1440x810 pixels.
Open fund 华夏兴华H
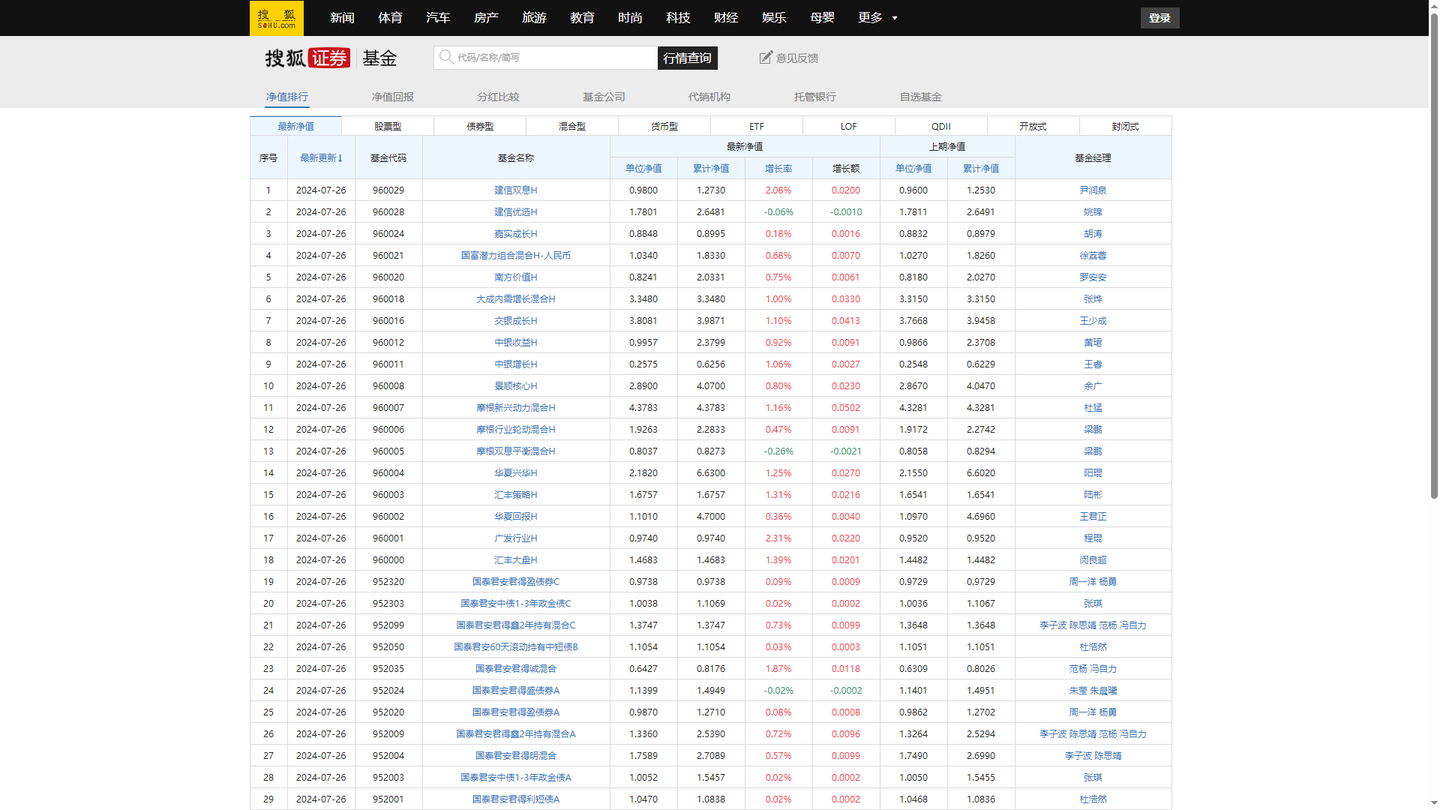tap(516, 473)
